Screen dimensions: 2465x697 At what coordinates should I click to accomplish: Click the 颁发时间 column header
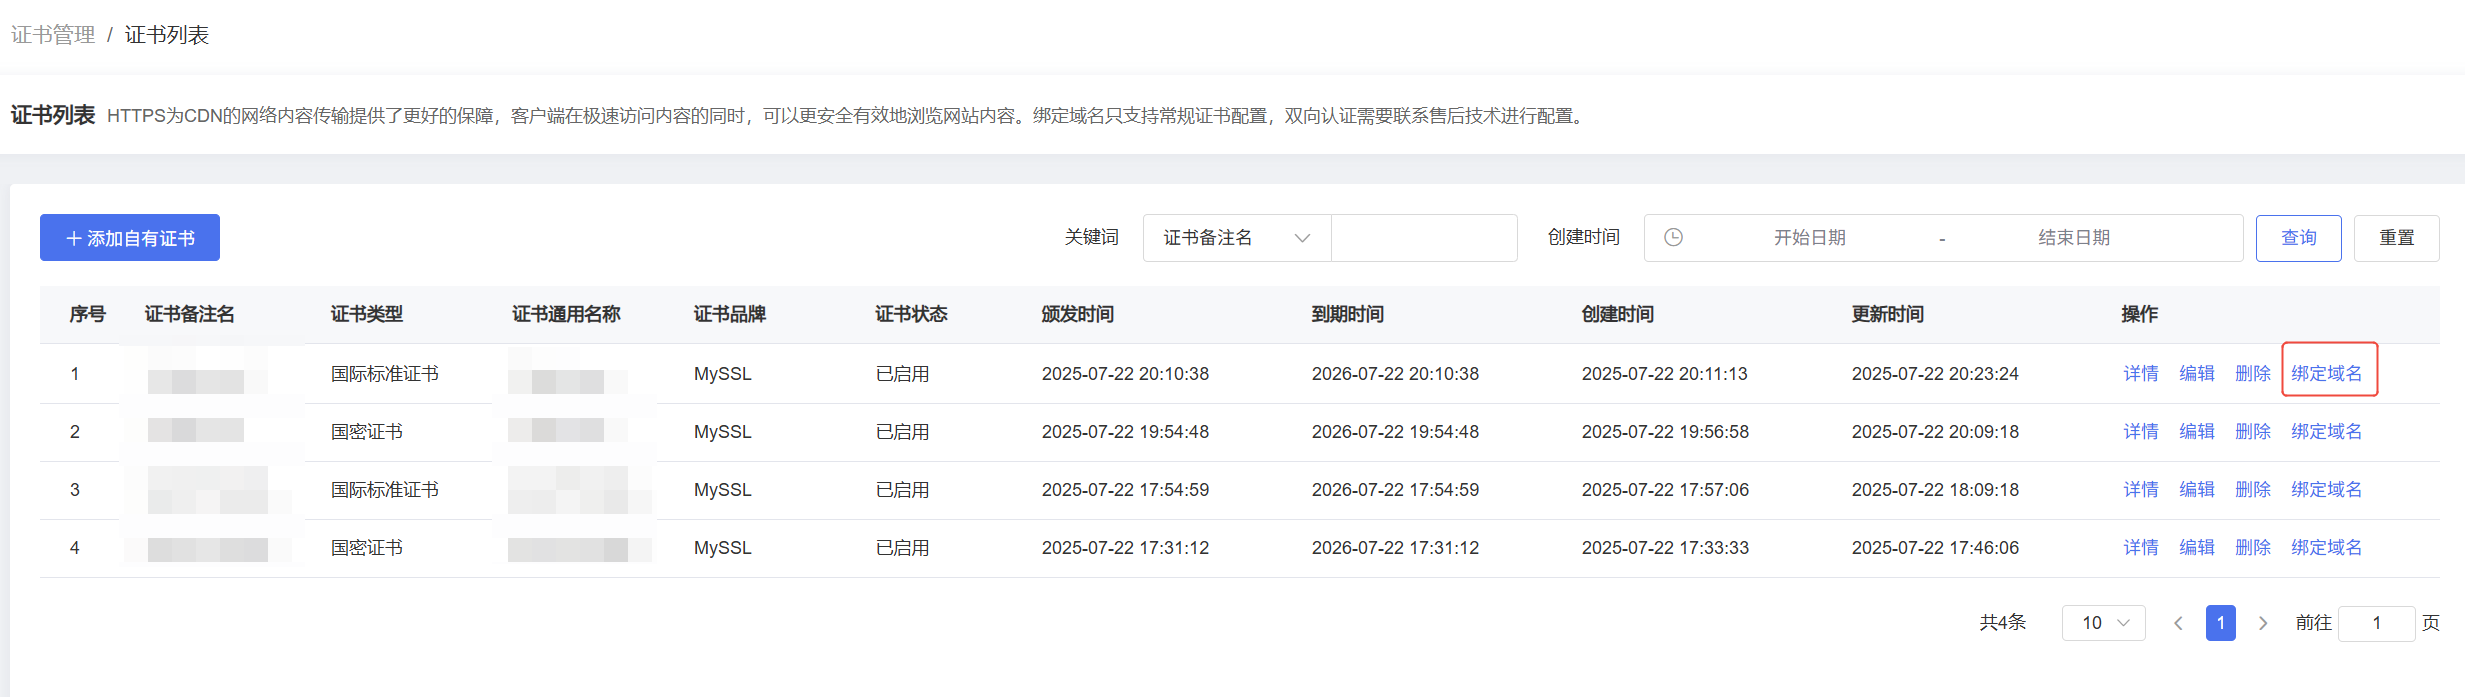click(1078, 314)
